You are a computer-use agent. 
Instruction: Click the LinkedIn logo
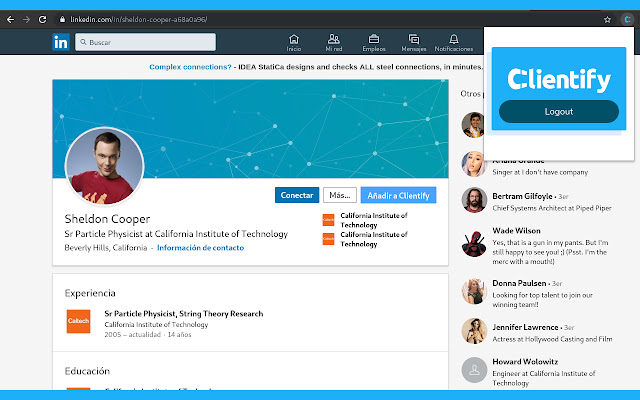(61, 42)
